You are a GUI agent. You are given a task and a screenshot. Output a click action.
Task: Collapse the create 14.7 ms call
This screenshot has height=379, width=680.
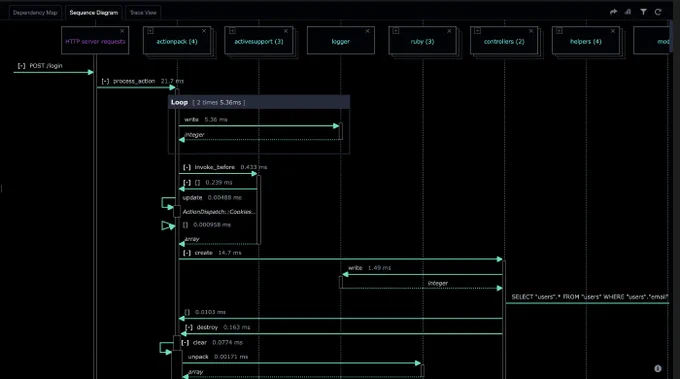(x=187, y=253)
